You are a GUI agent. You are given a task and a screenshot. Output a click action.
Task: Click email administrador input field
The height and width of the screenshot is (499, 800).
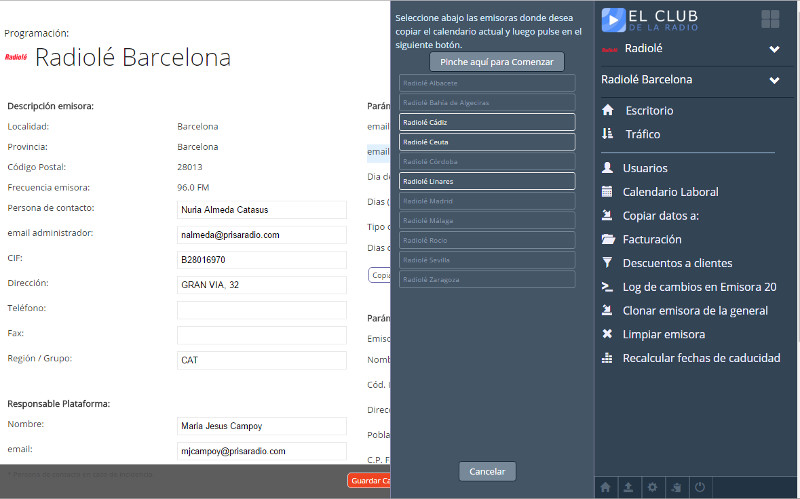click(262, 235)
